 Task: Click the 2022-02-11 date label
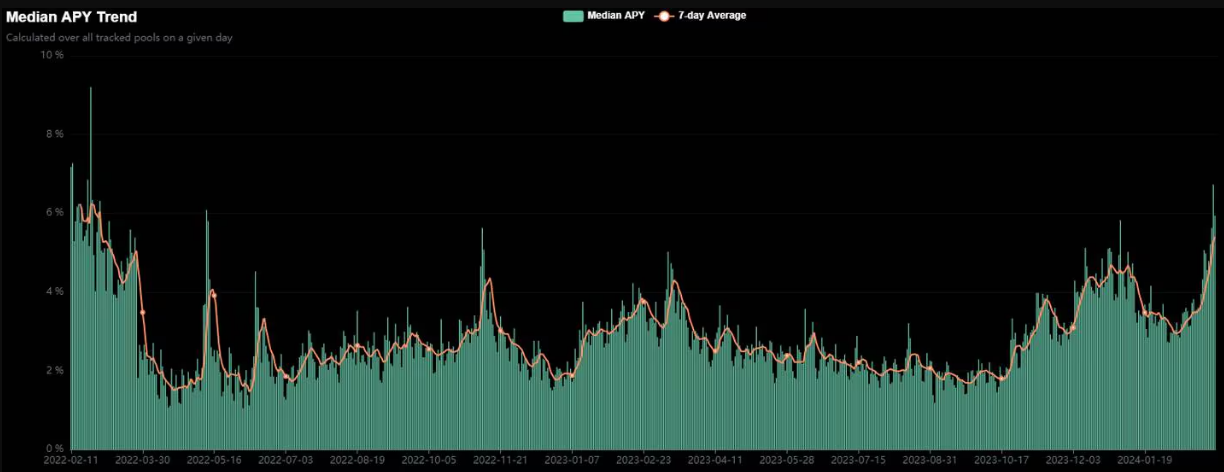71,461
